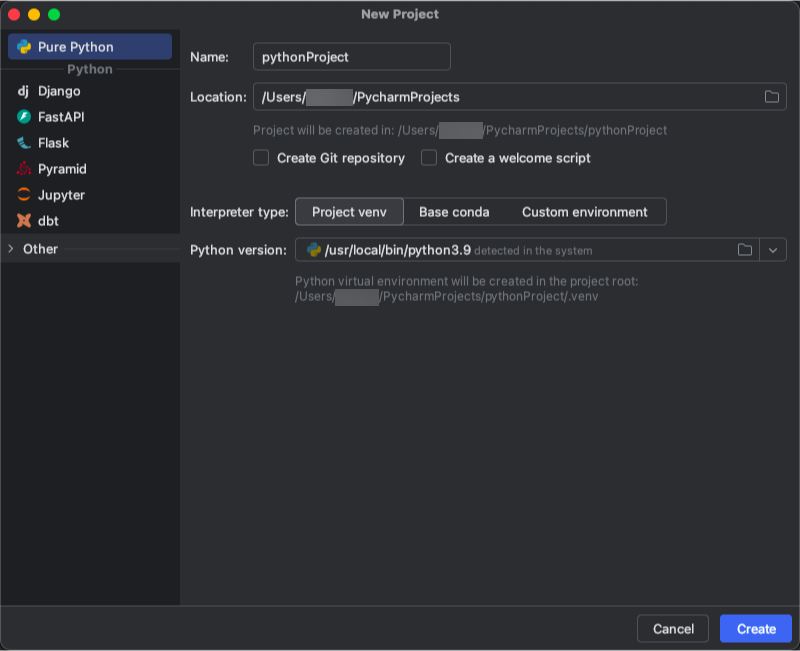Click the Python logo in version field
This screenshot has height=651, width=800.
coord(313,249)
